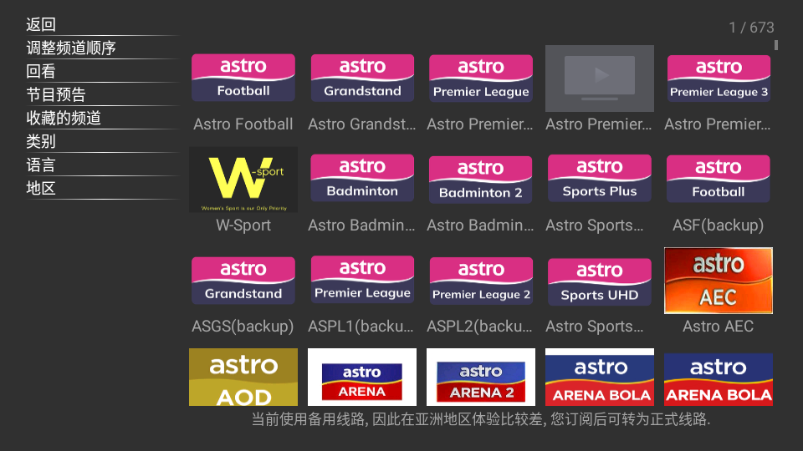Select the Astro AEC channel icon

point(718,280)
